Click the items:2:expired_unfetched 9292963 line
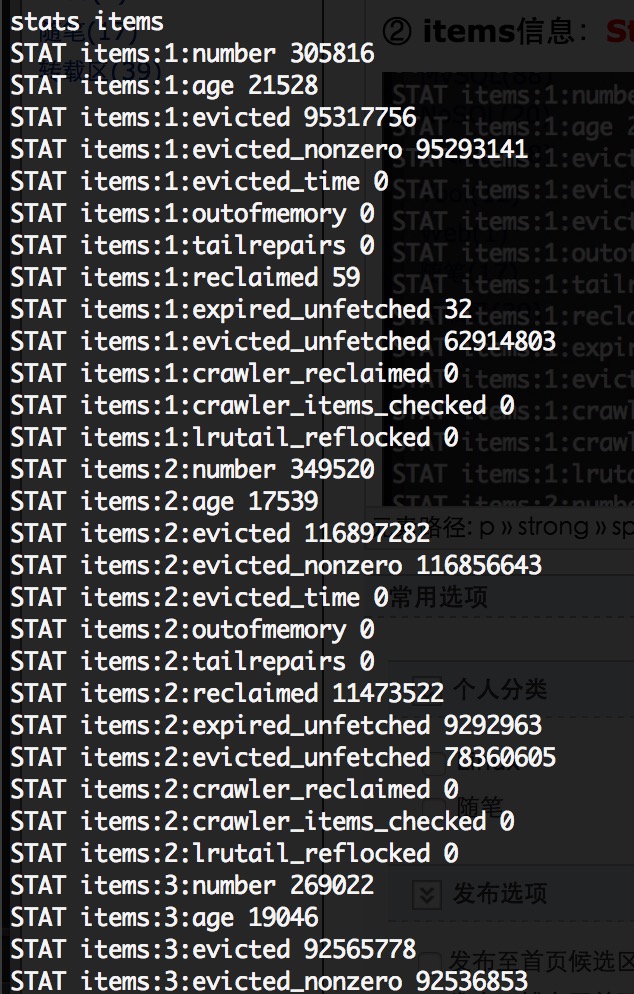634x994 pixels. coord(276,725)
